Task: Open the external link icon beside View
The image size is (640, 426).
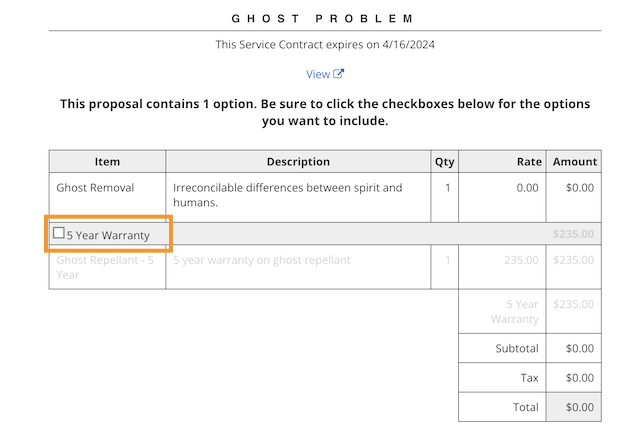Action: (x=339, y=74)
